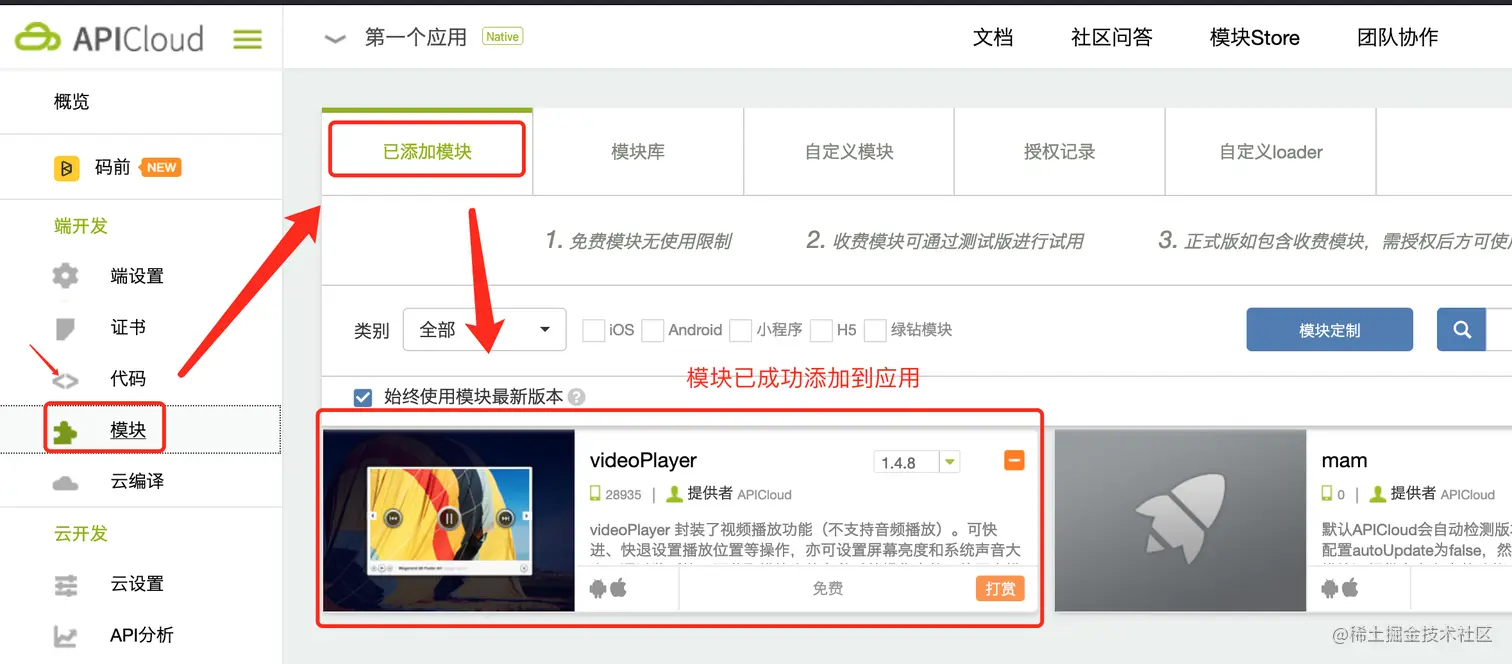Remove videoPlayer with the orange minus button
The height and width of the screenshot is (664, 1512).
pos(1014,460)
